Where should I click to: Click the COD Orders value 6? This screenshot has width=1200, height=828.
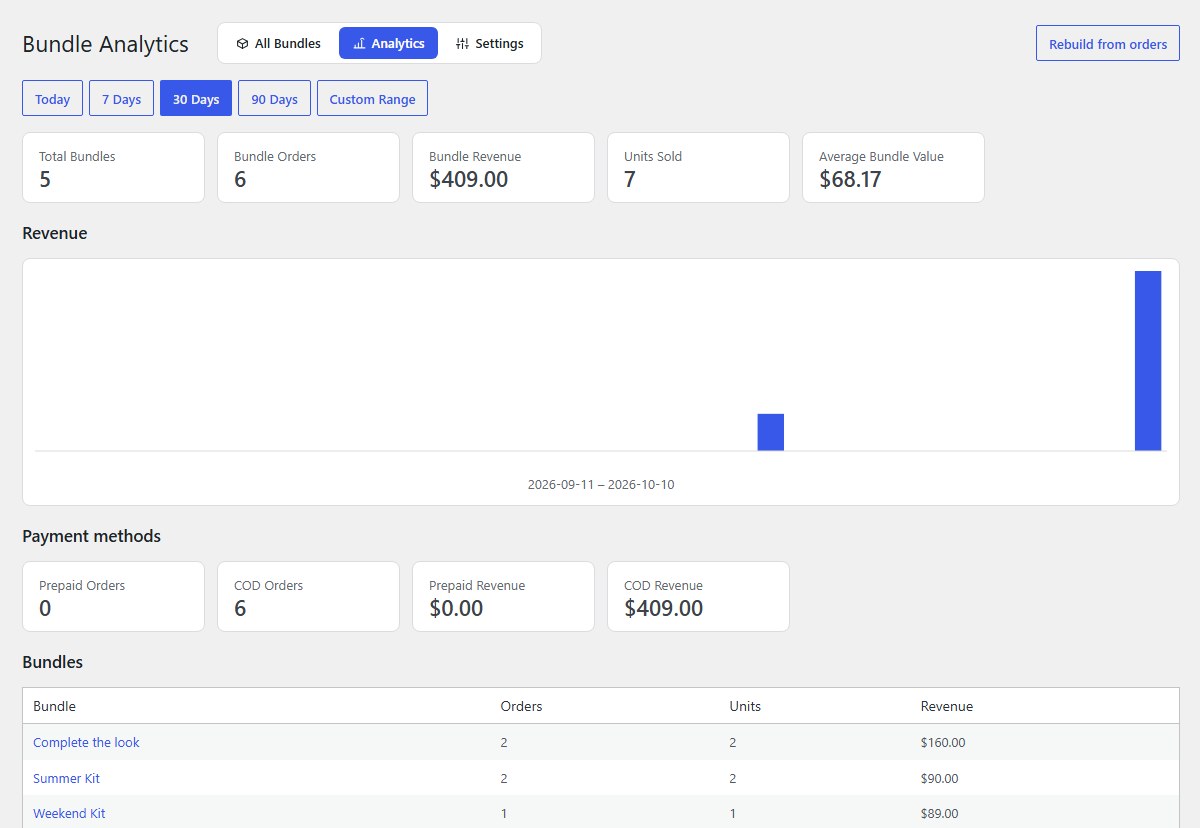tap(240, 608)
